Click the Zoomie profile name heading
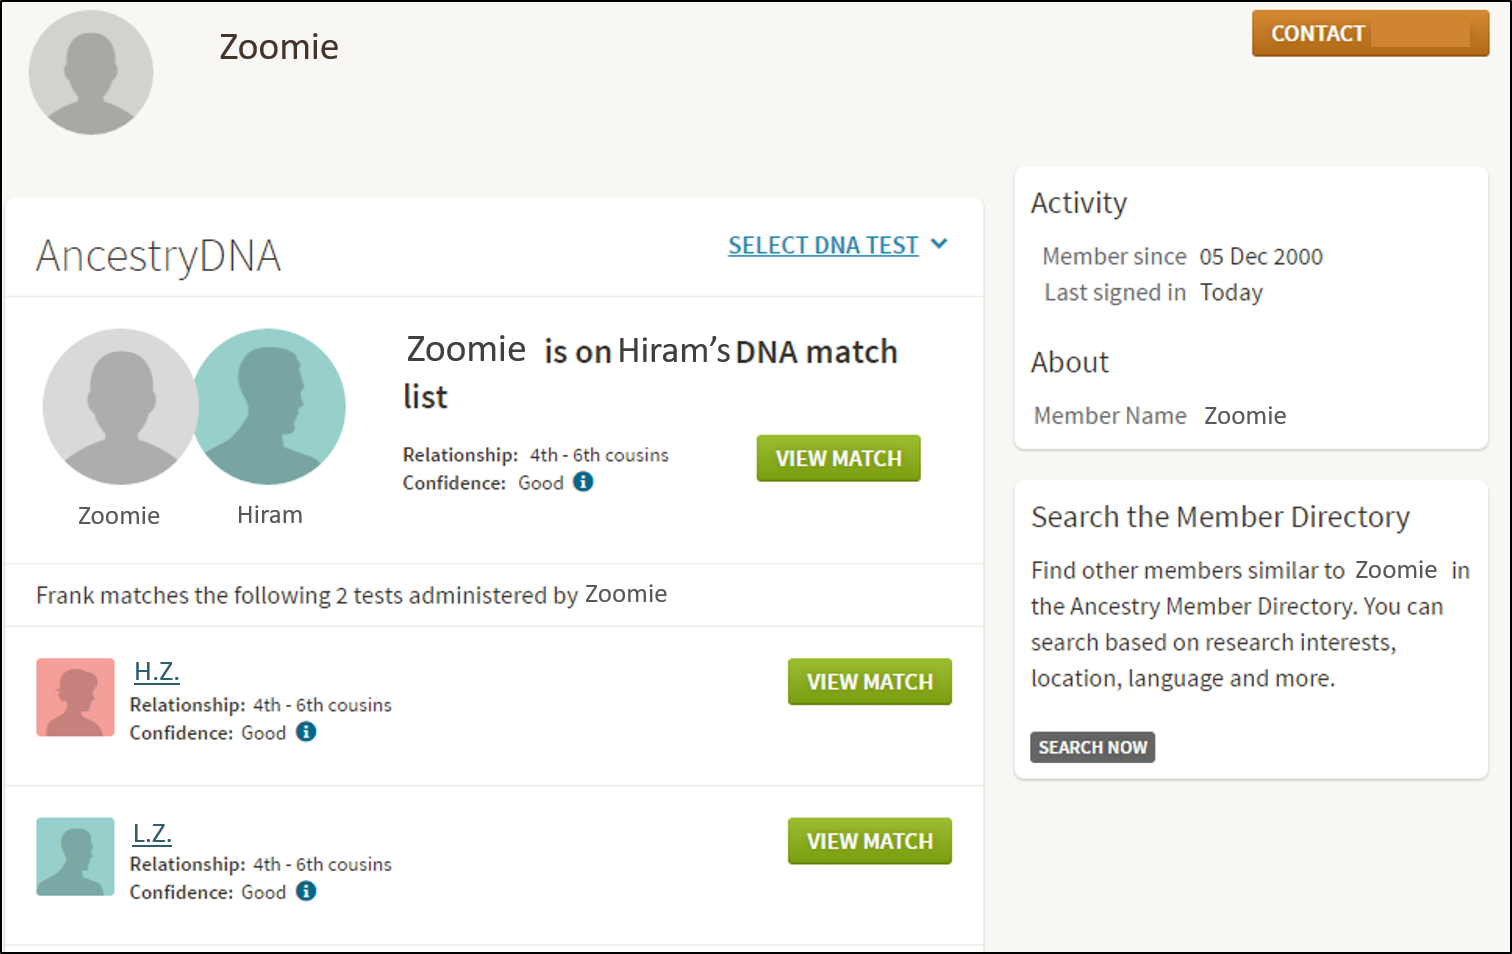 [279, 47]
